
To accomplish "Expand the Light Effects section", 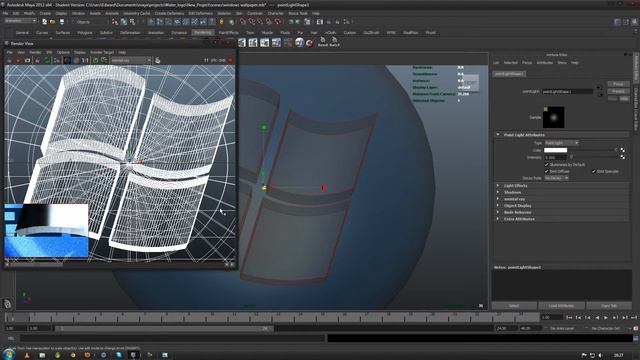I will tap(498, 186).
